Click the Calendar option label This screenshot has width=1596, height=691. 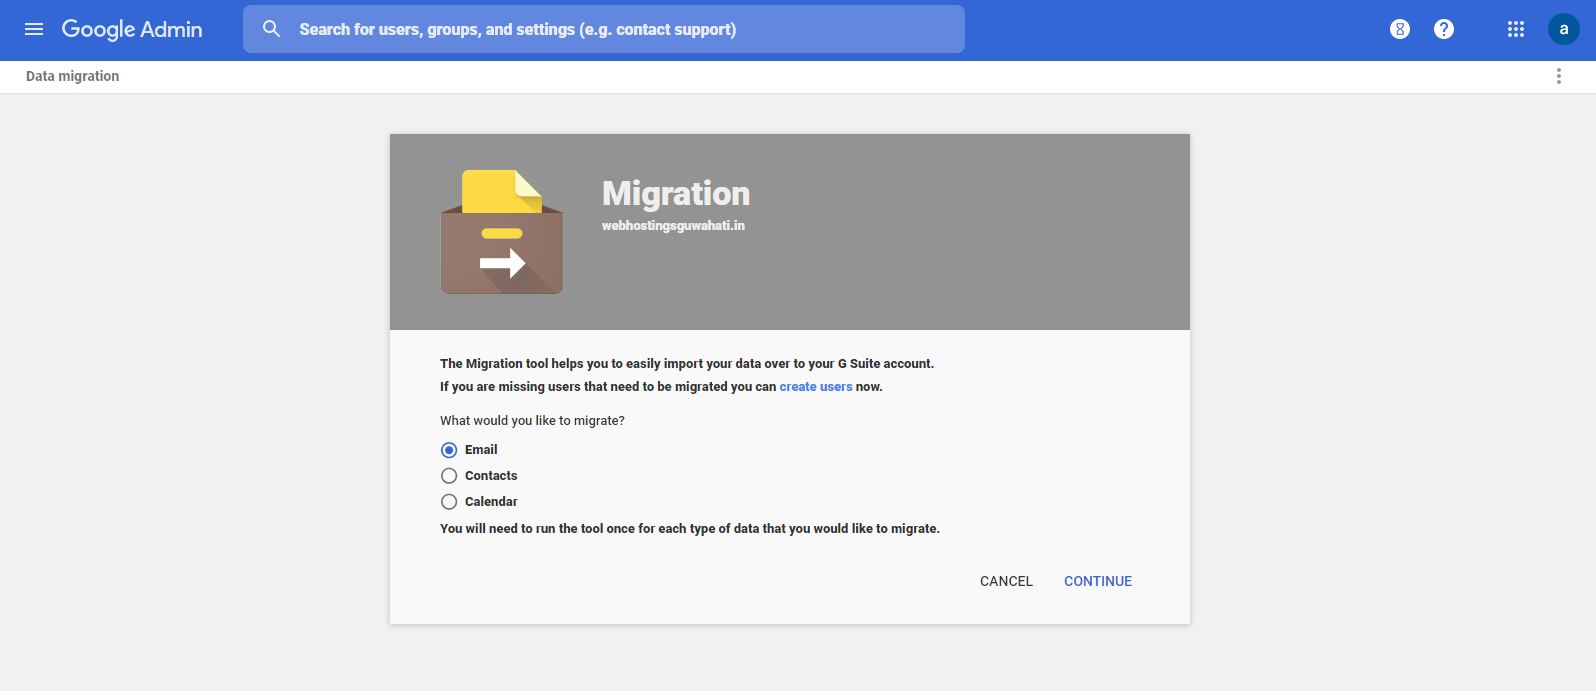491,502
